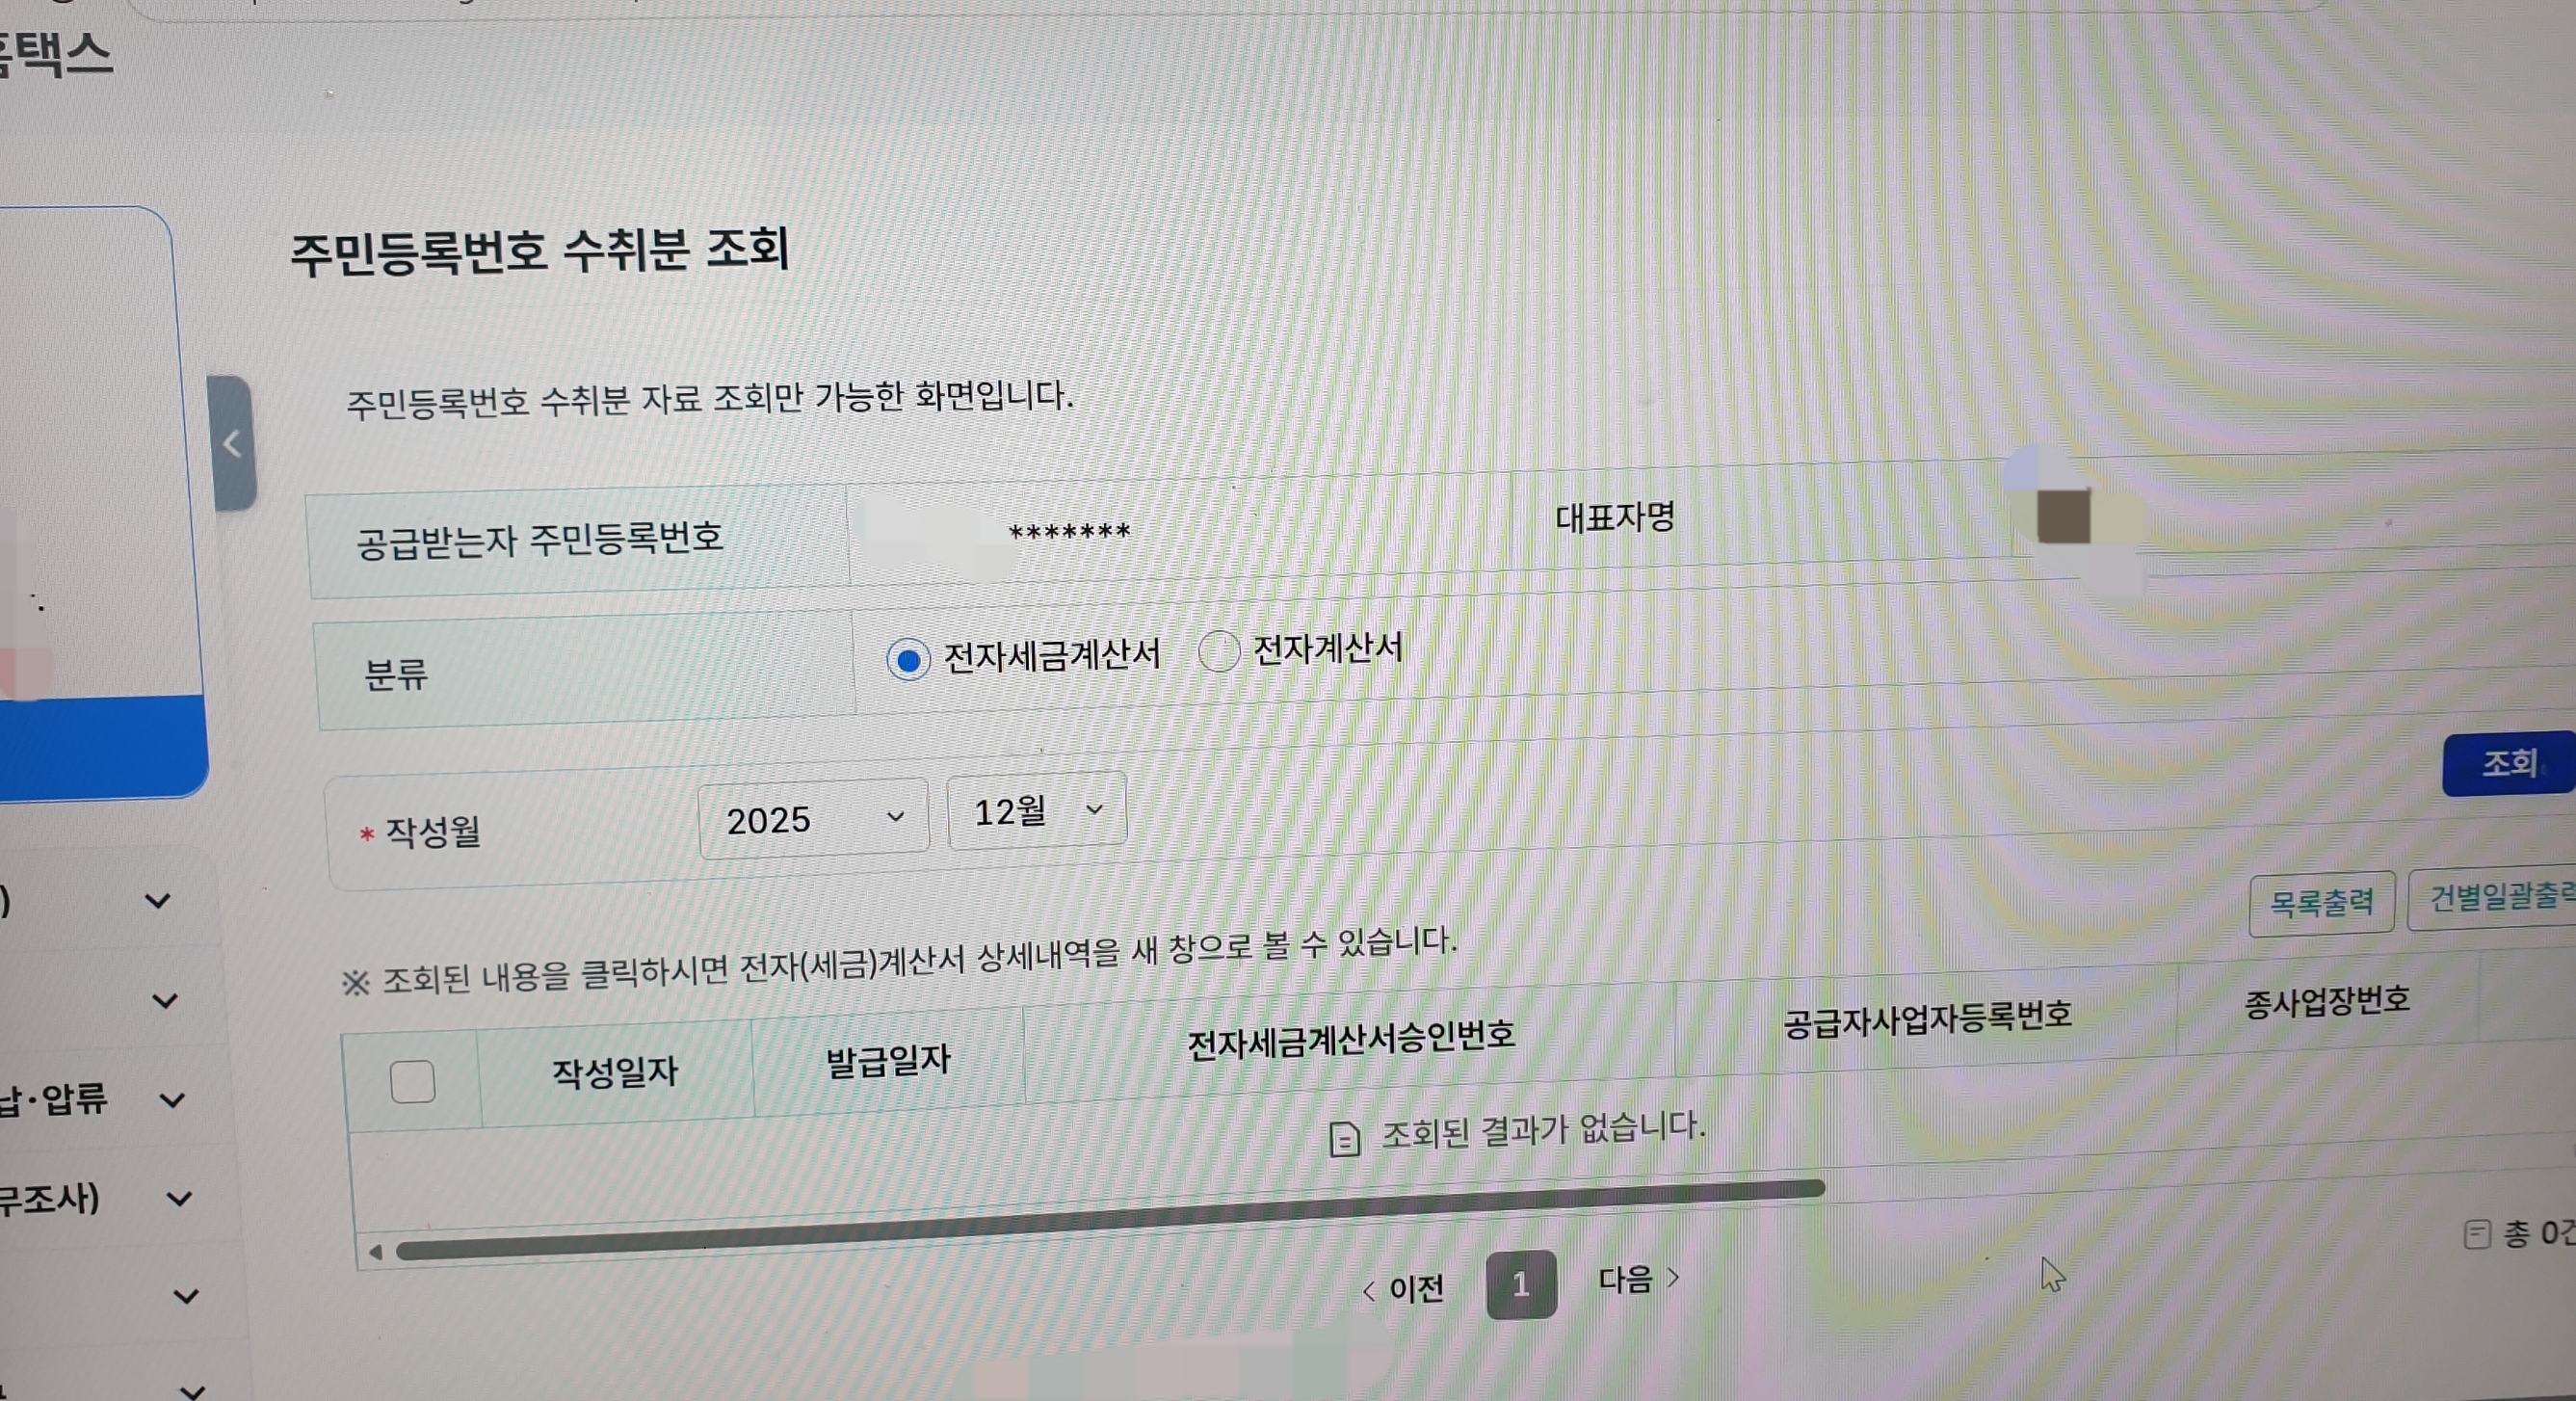Collapse sidebar with left chevron handle
Image resolution: width=2576 pixels, height=1401 pixels.
233,443
